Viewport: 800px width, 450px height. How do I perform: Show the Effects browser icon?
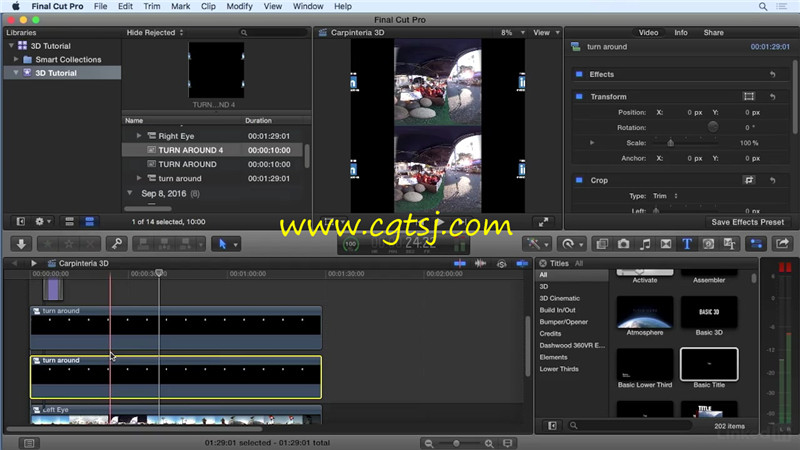pos(602,244)
